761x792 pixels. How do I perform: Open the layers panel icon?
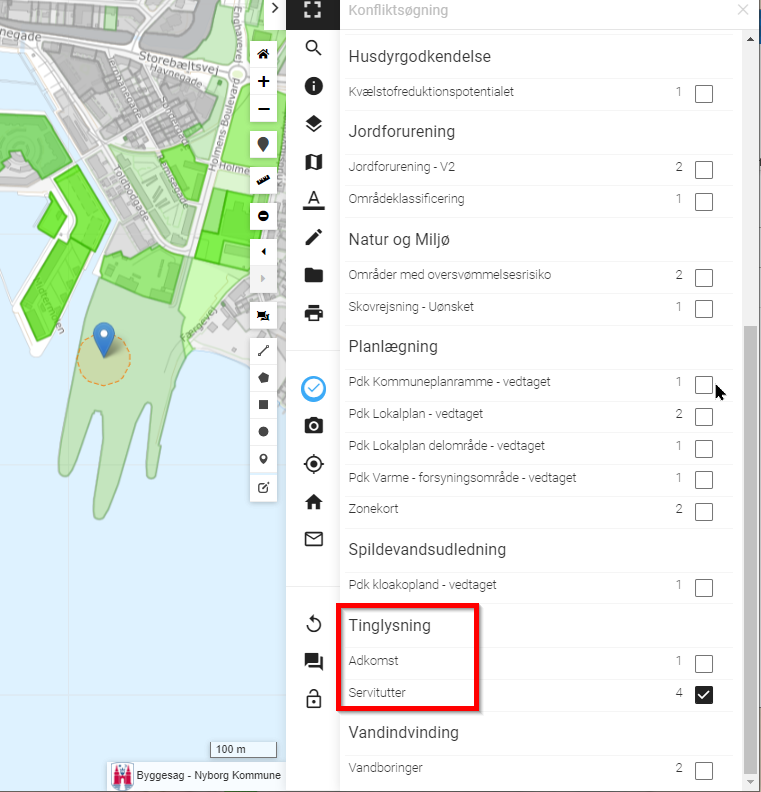pos(313,124)
